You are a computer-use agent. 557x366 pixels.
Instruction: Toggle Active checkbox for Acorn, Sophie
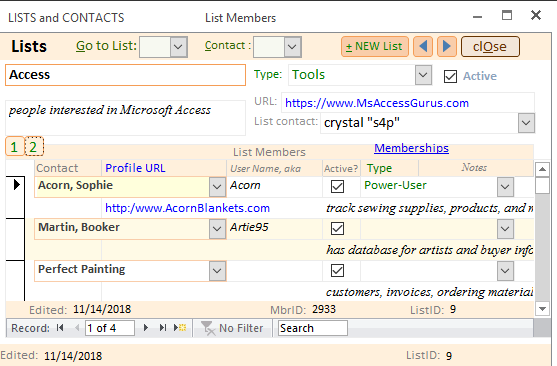click(x=337, y=187)
